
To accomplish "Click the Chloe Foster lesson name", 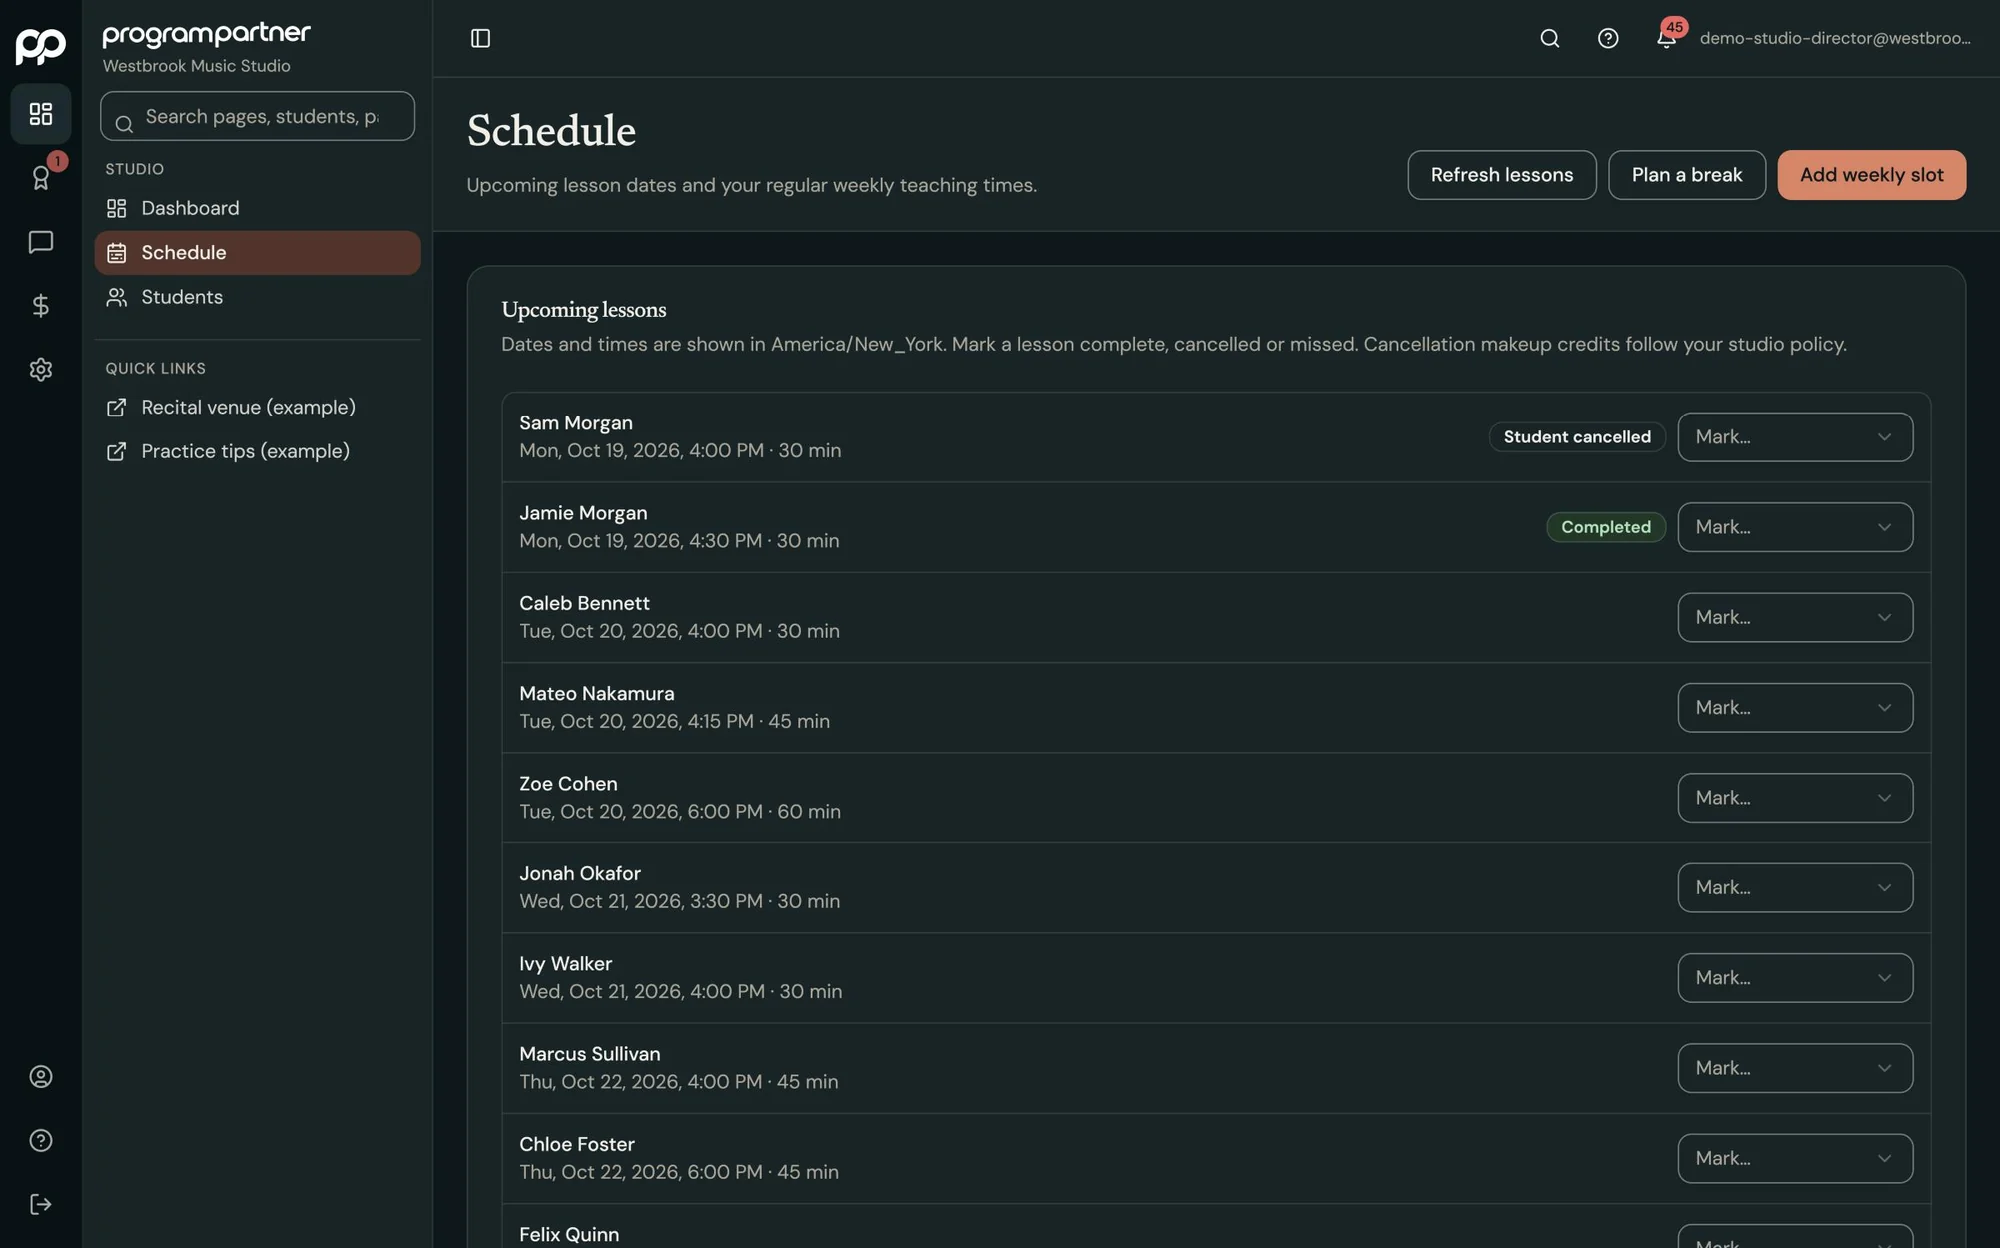I will (x=577, y=1144).
